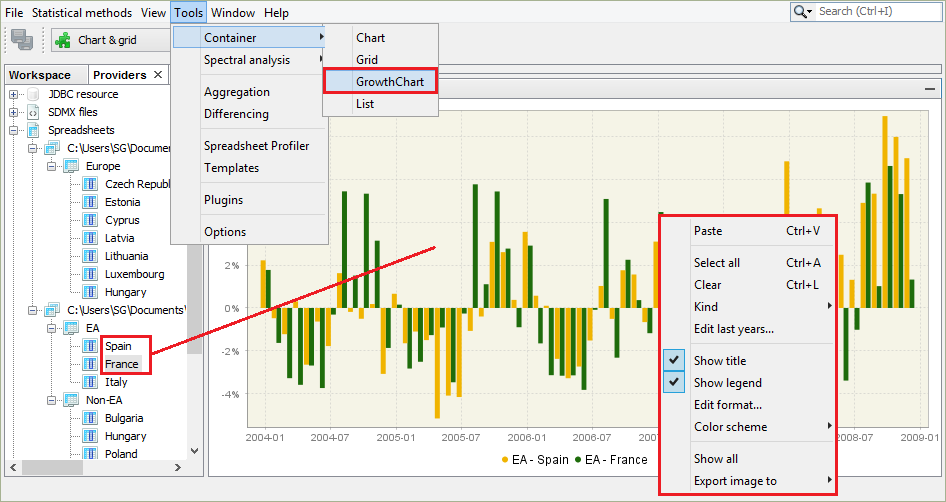Image resolution: width=946 pixels, height=502 pixels.
Task: Expand the JDBC resource tree node
Action: coord(14,94)
